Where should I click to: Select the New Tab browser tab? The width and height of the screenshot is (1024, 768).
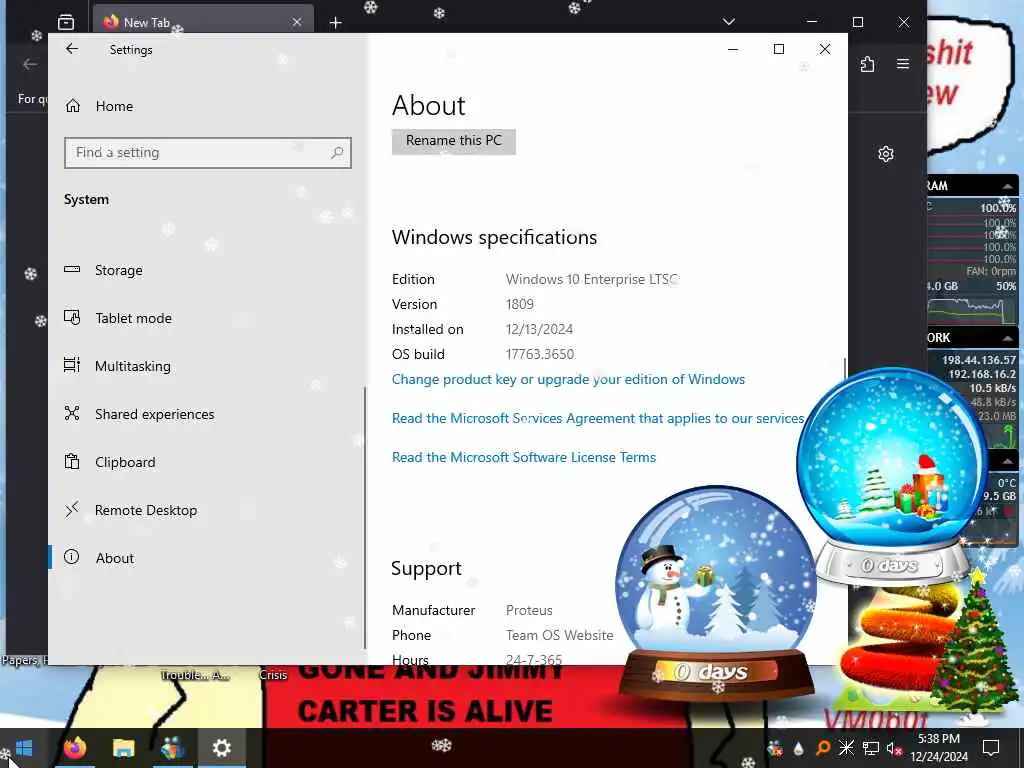click(203, 22)
